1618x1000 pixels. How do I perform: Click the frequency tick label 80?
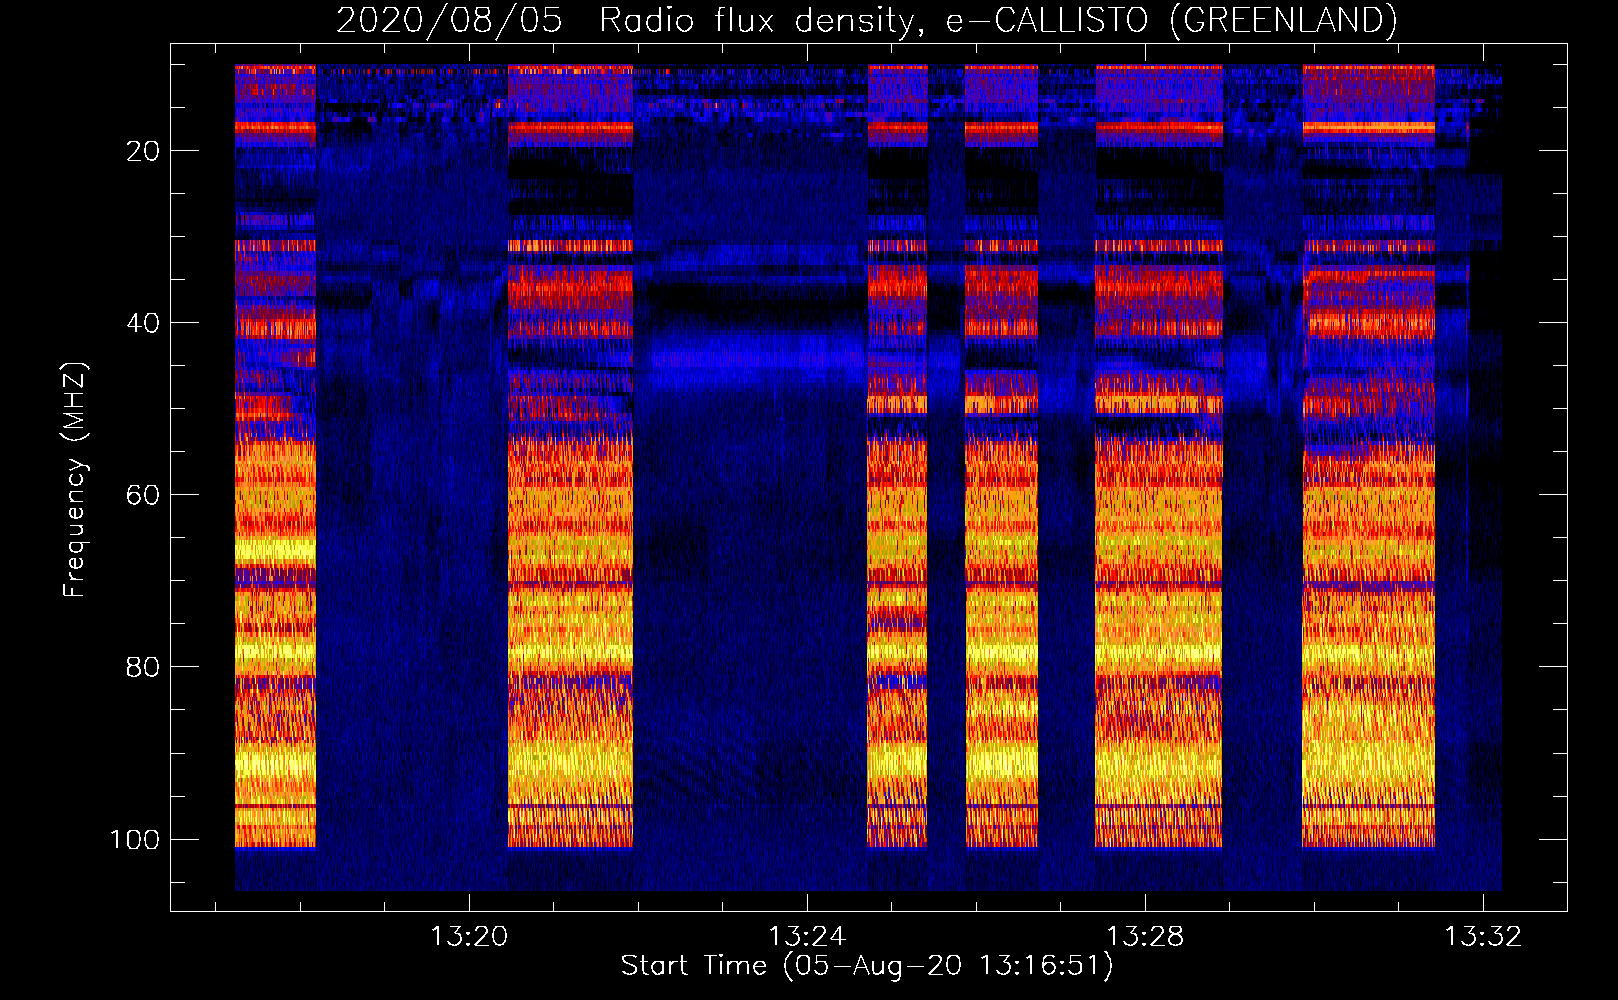pyautogui.click(x=143, y=667)
